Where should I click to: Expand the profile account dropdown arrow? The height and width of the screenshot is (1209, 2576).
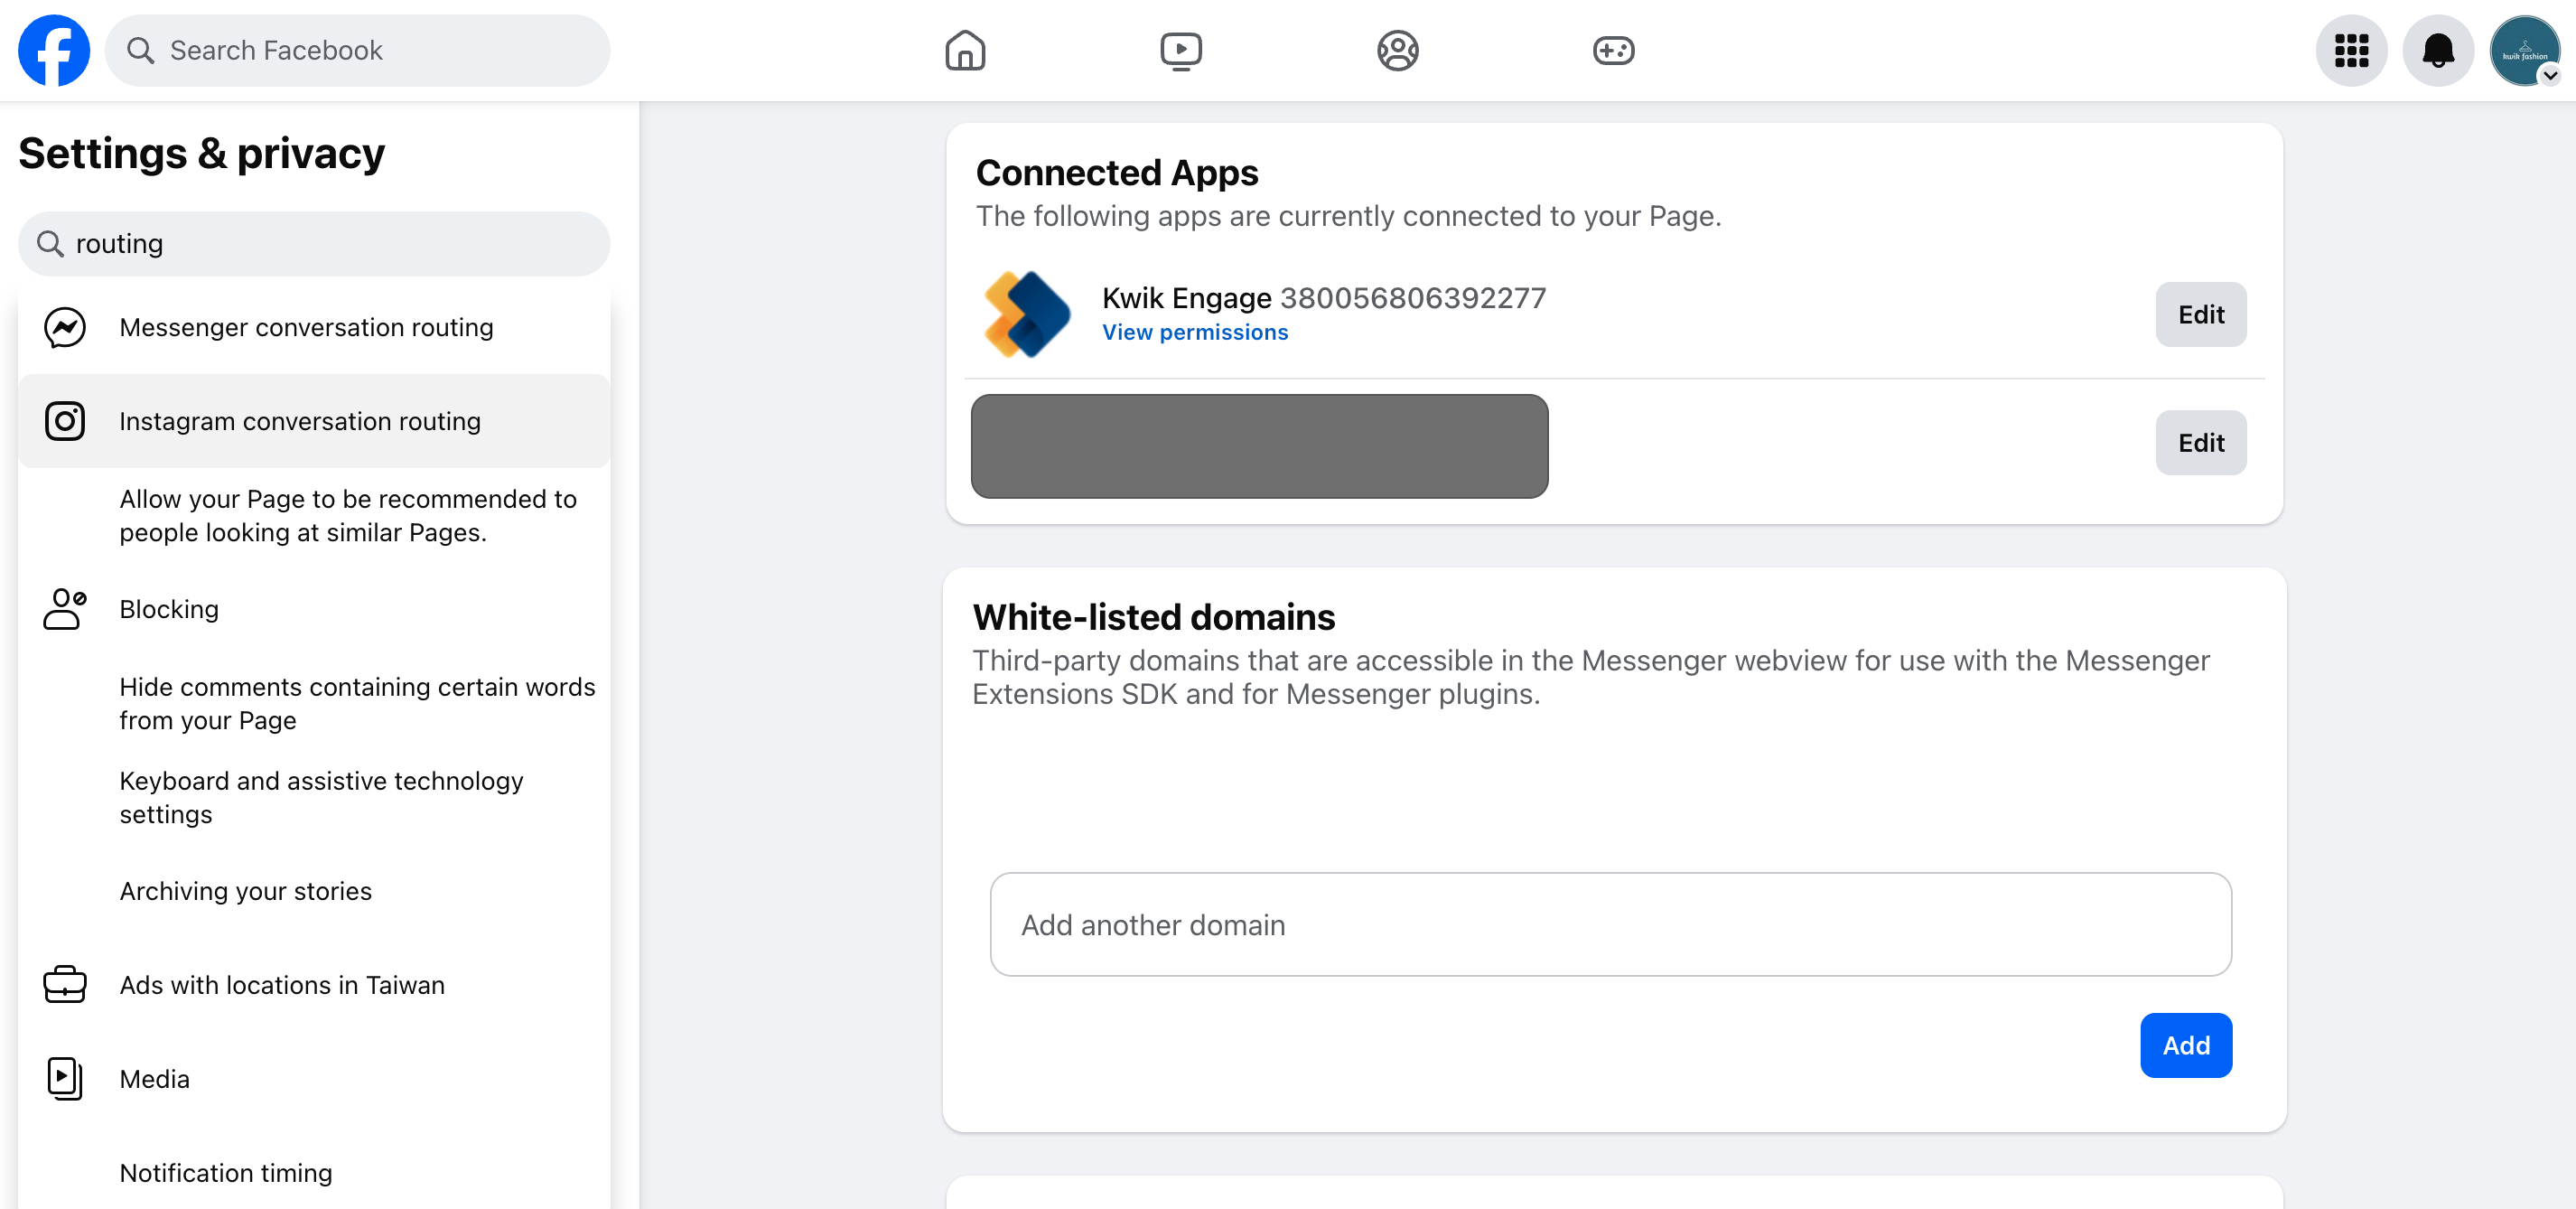(x=2550, y=75)
